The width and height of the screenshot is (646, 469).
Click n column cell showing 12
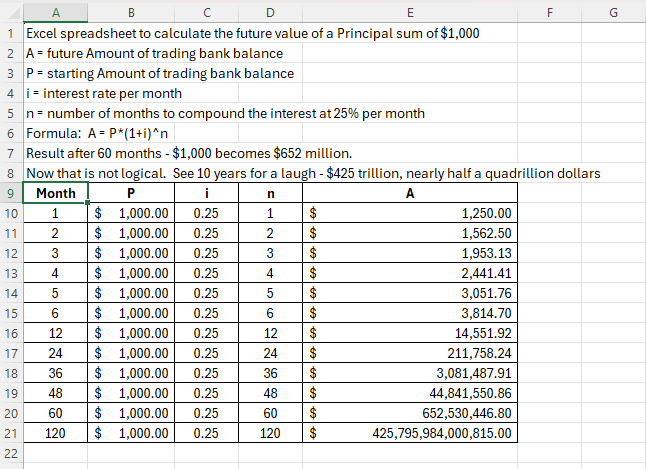tap(270, 333)
